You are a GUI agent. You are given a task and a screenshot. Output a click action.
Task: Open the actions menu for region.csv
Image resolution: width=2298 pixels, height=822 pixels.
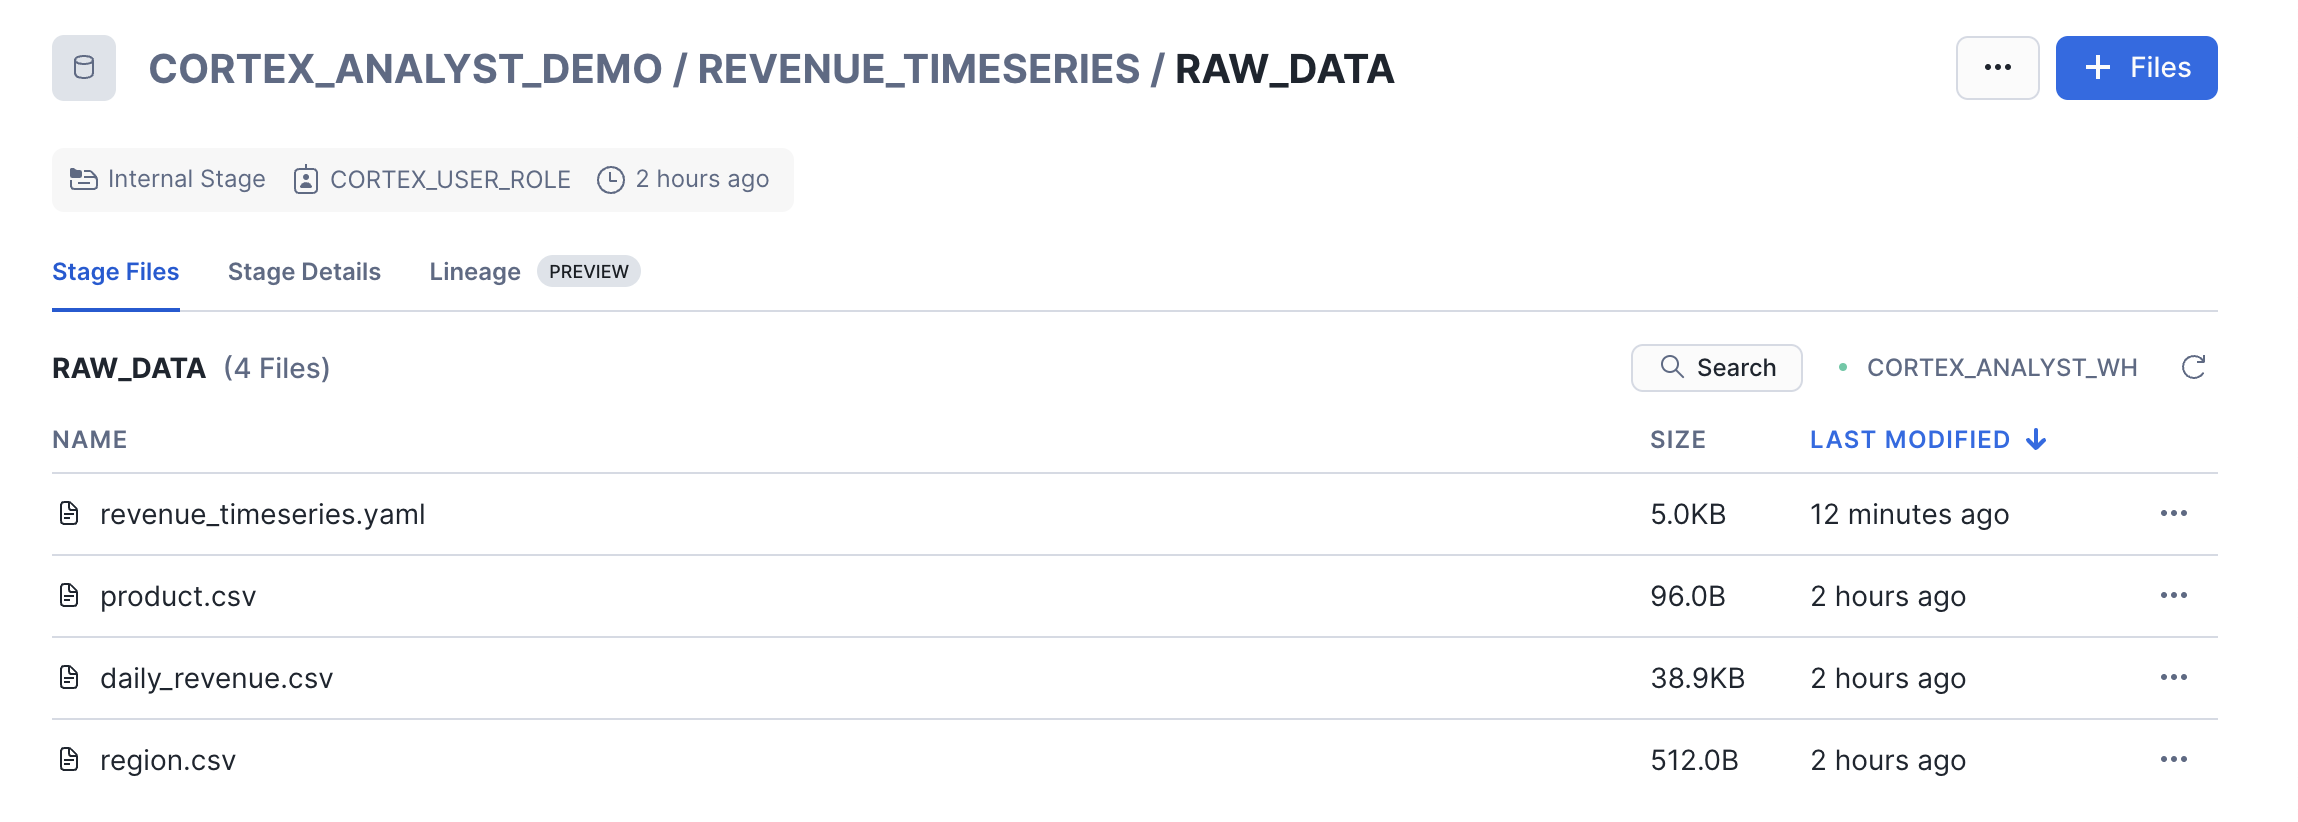(2173, 760)
